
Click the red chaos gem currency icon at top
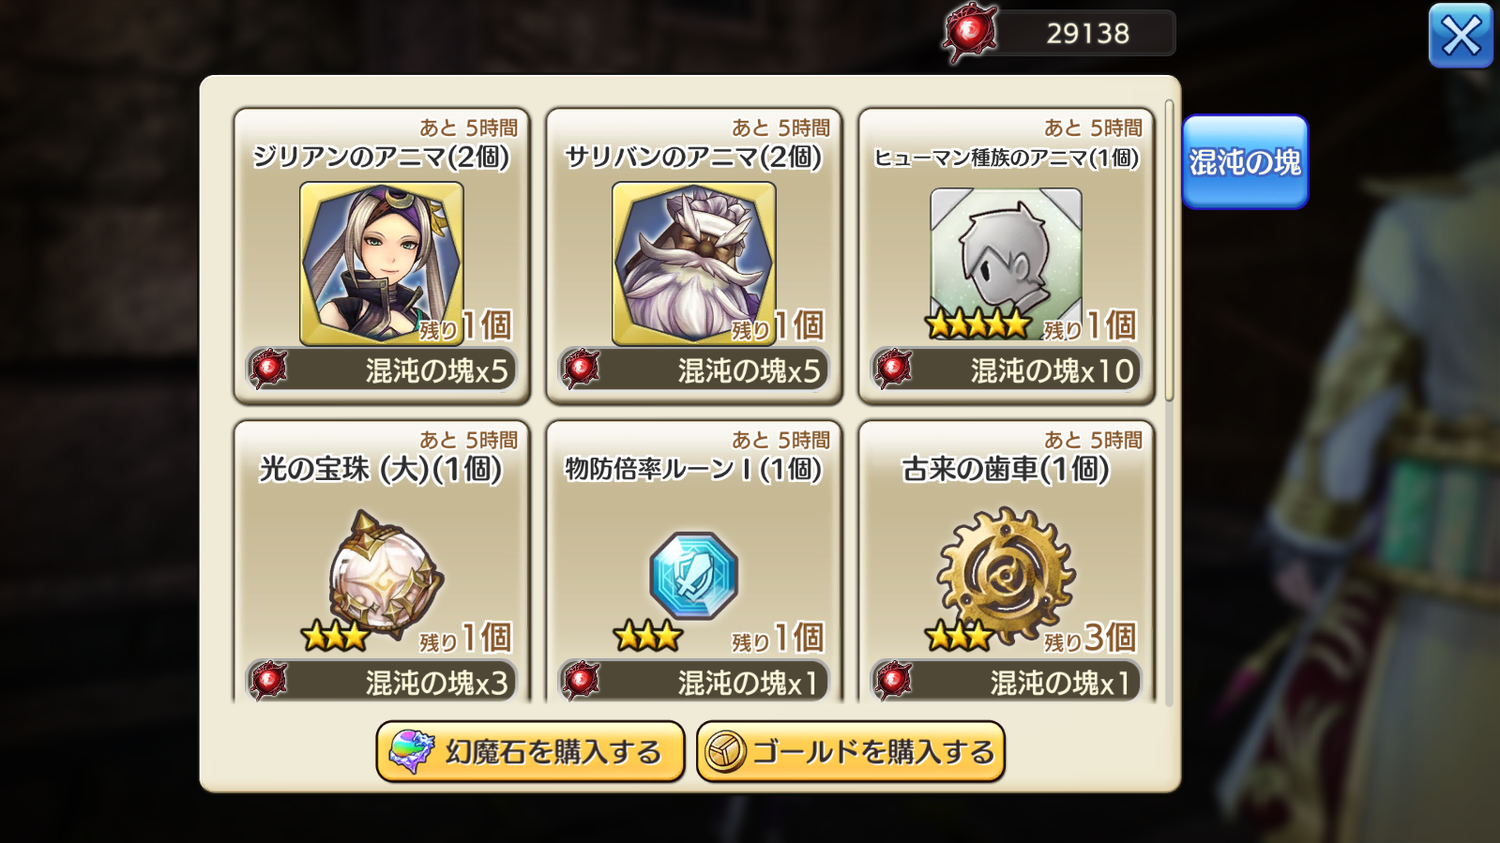point(970,33)
